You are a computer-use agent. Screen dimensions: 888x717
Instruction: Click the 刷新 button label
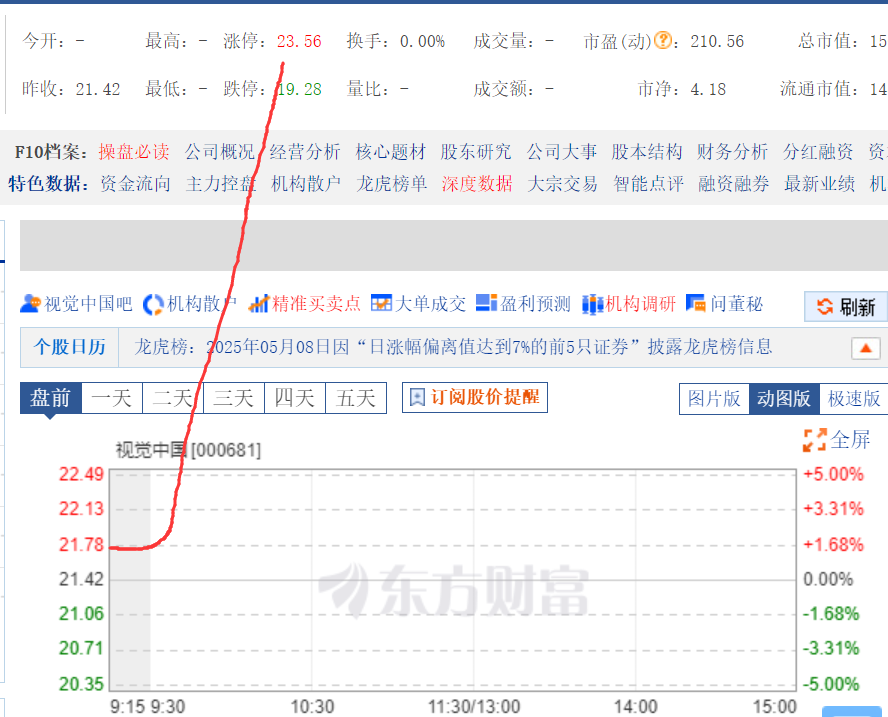(857, 307)
